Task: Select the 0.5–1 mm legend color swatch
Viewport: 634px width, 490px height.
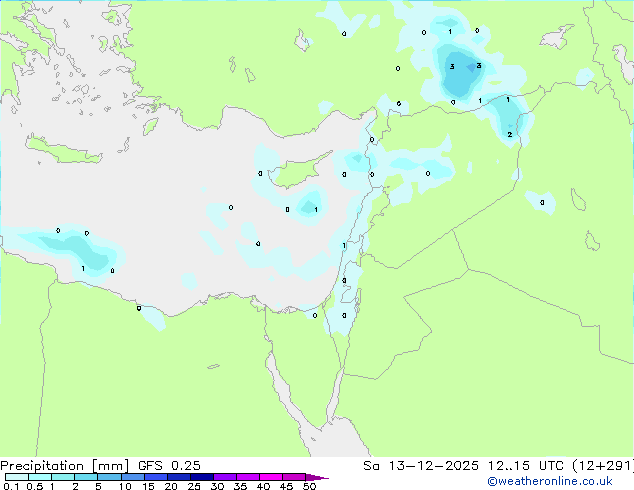Action: 40,477
